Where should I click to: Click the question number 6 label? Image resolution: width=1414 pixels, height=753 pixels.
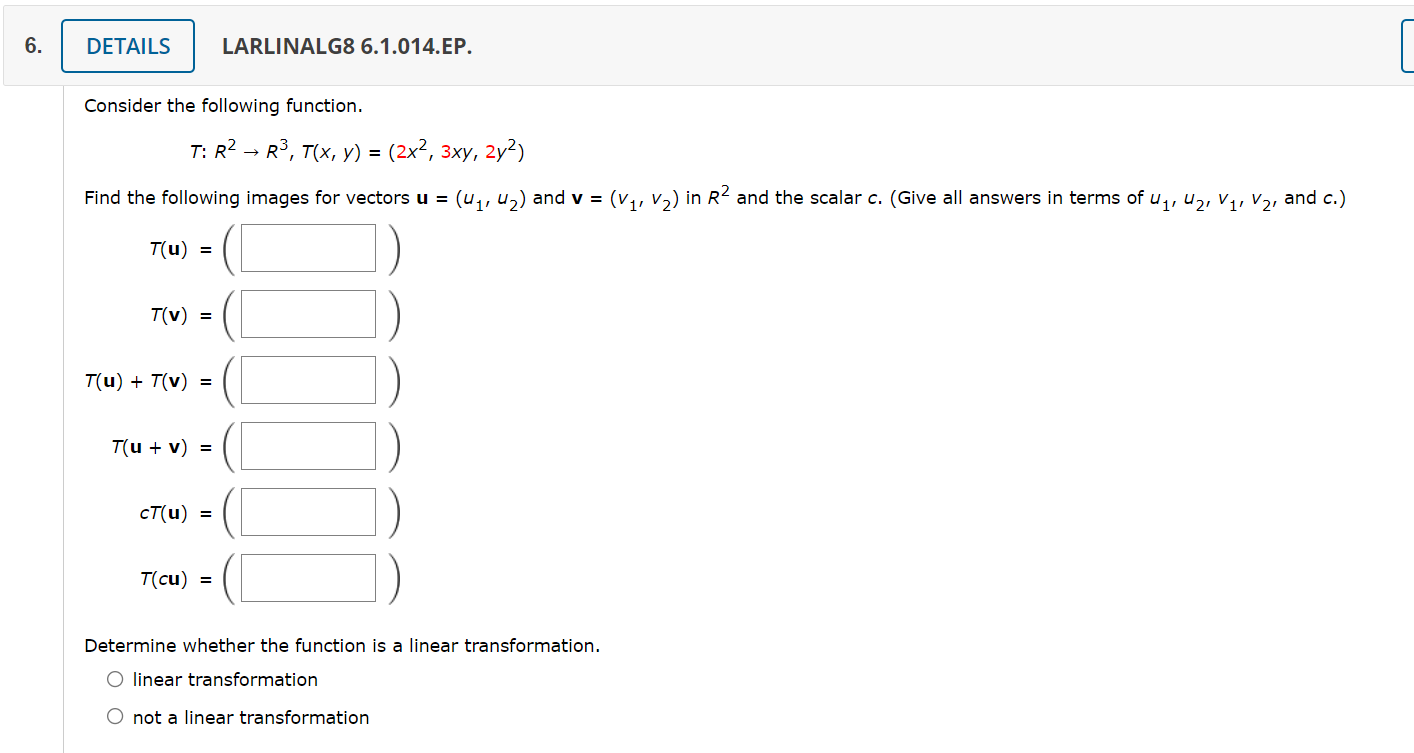click(x=31, y=44)
